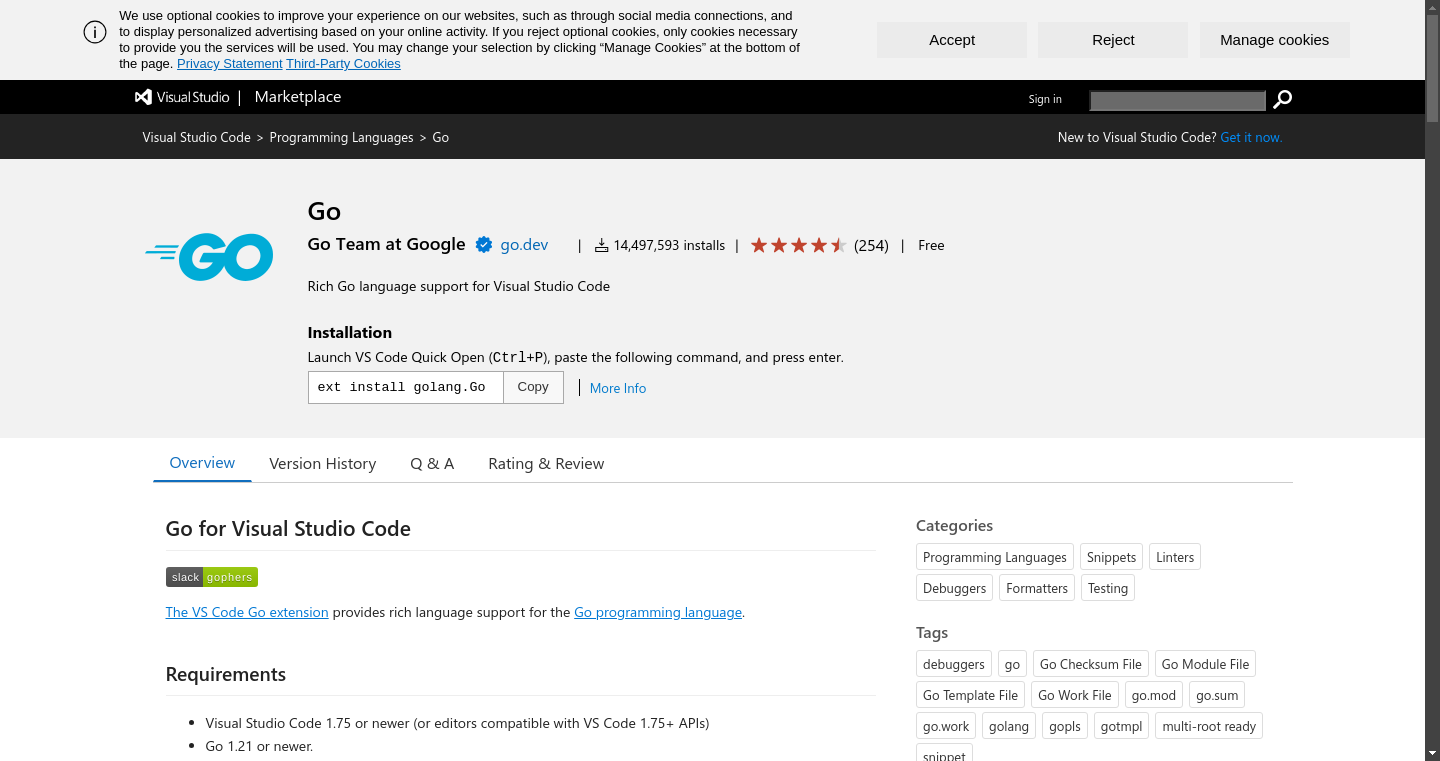Select the Formatters category

pyautogui.click(x=1037, y=588)
